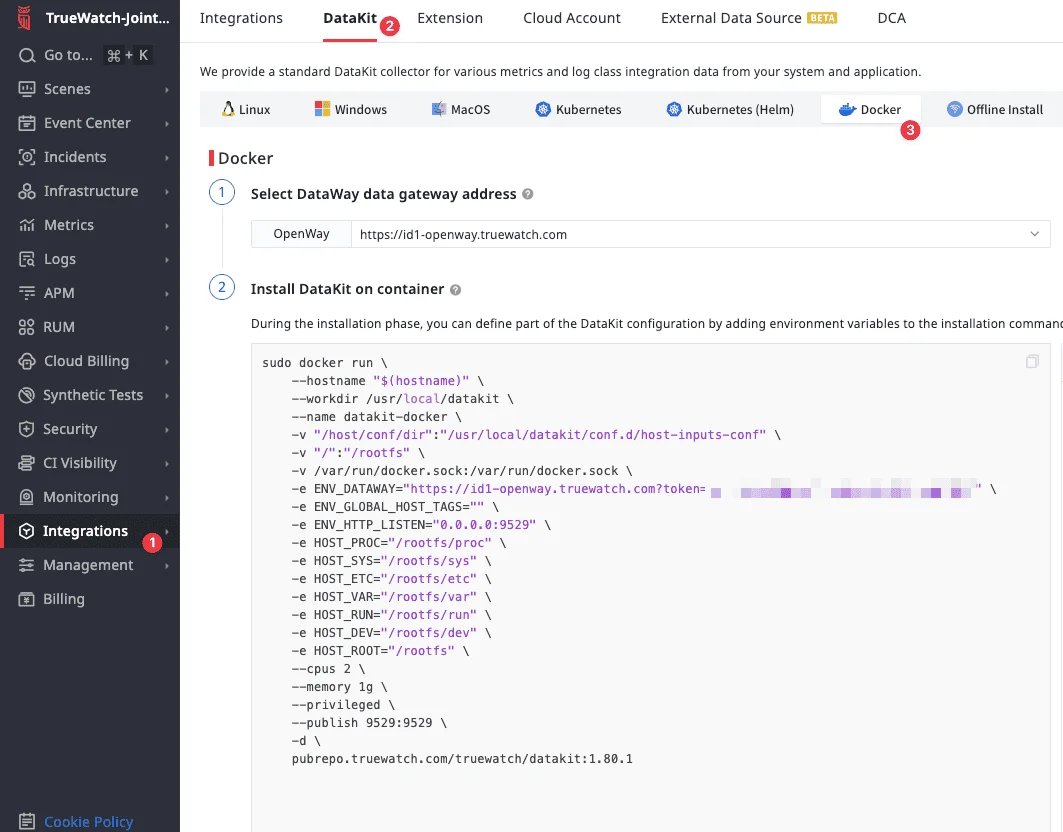
Task: Select the Kubernetes install tab
Action: (578, 109)
